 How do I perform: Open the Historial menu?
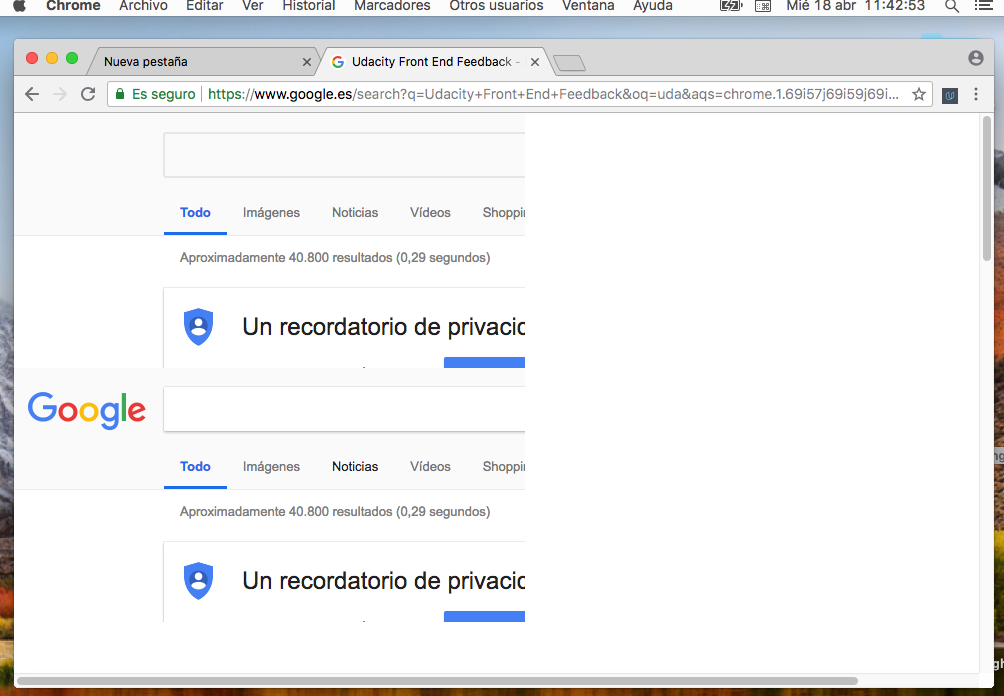[309, 6]
